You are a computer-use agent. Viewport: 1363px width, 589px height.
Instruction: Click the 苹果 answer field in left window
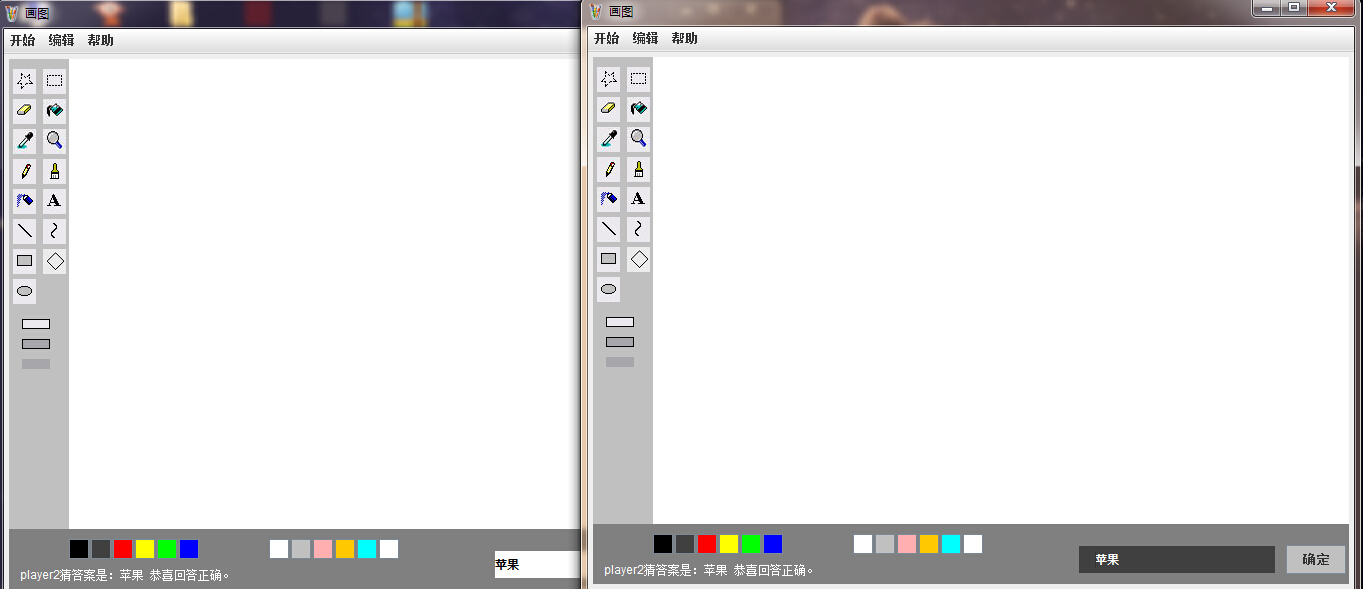pos(538,564)
